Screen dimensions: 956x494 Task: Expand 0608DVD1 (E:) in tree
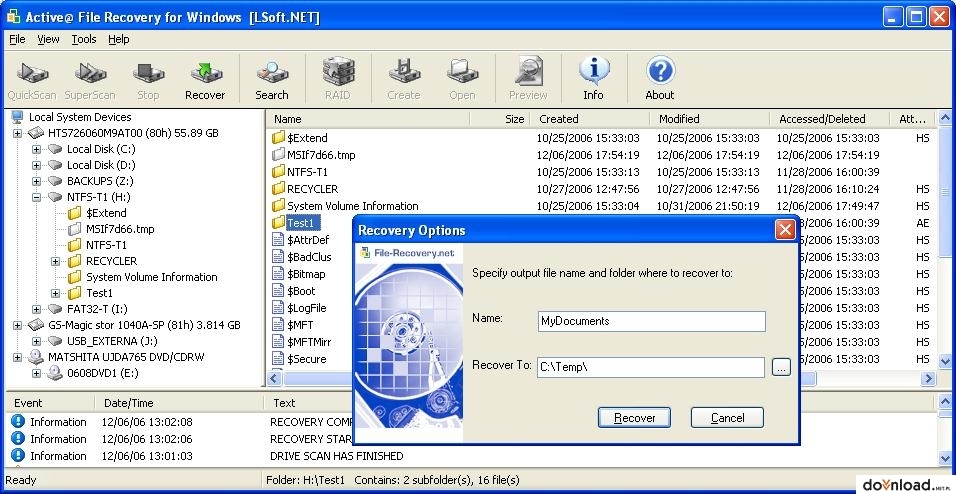[37, 373]
